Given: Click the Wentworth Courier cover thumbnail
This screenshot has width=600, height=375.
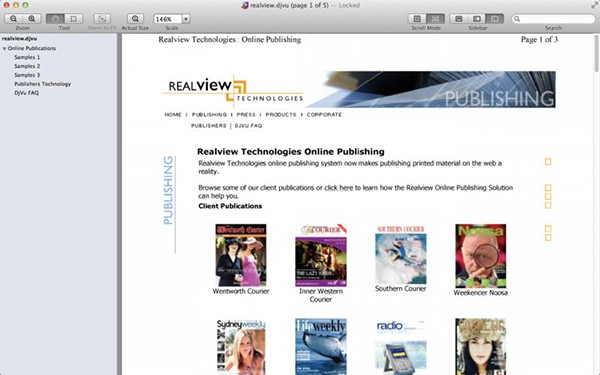Looking at the screenshot, I should tap(241, 255).
